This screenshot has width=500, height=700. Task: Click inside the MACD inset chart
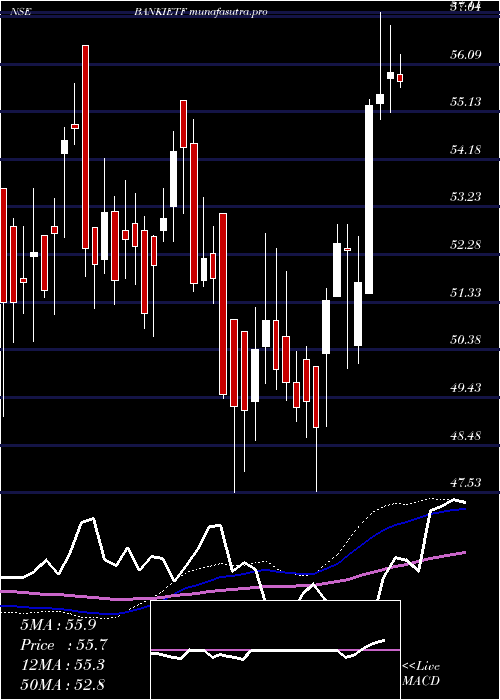275,650
